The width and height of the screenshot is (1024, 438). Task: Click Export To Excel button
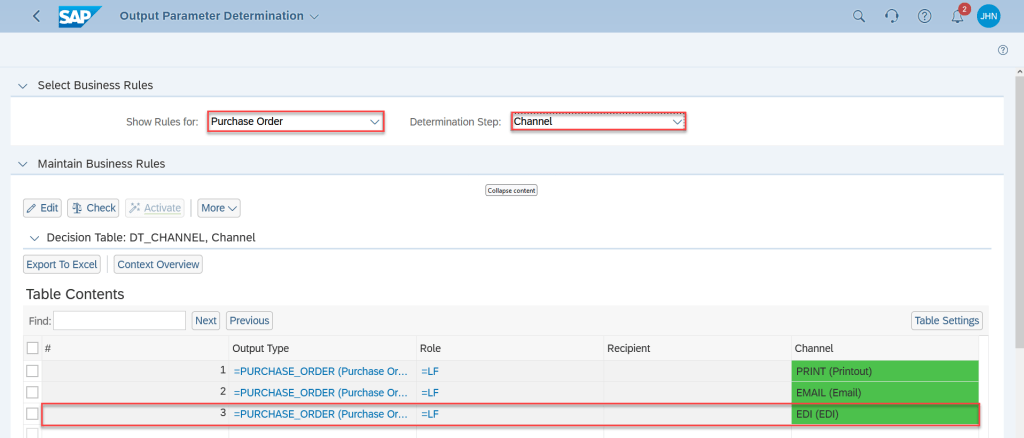[62, 264]
